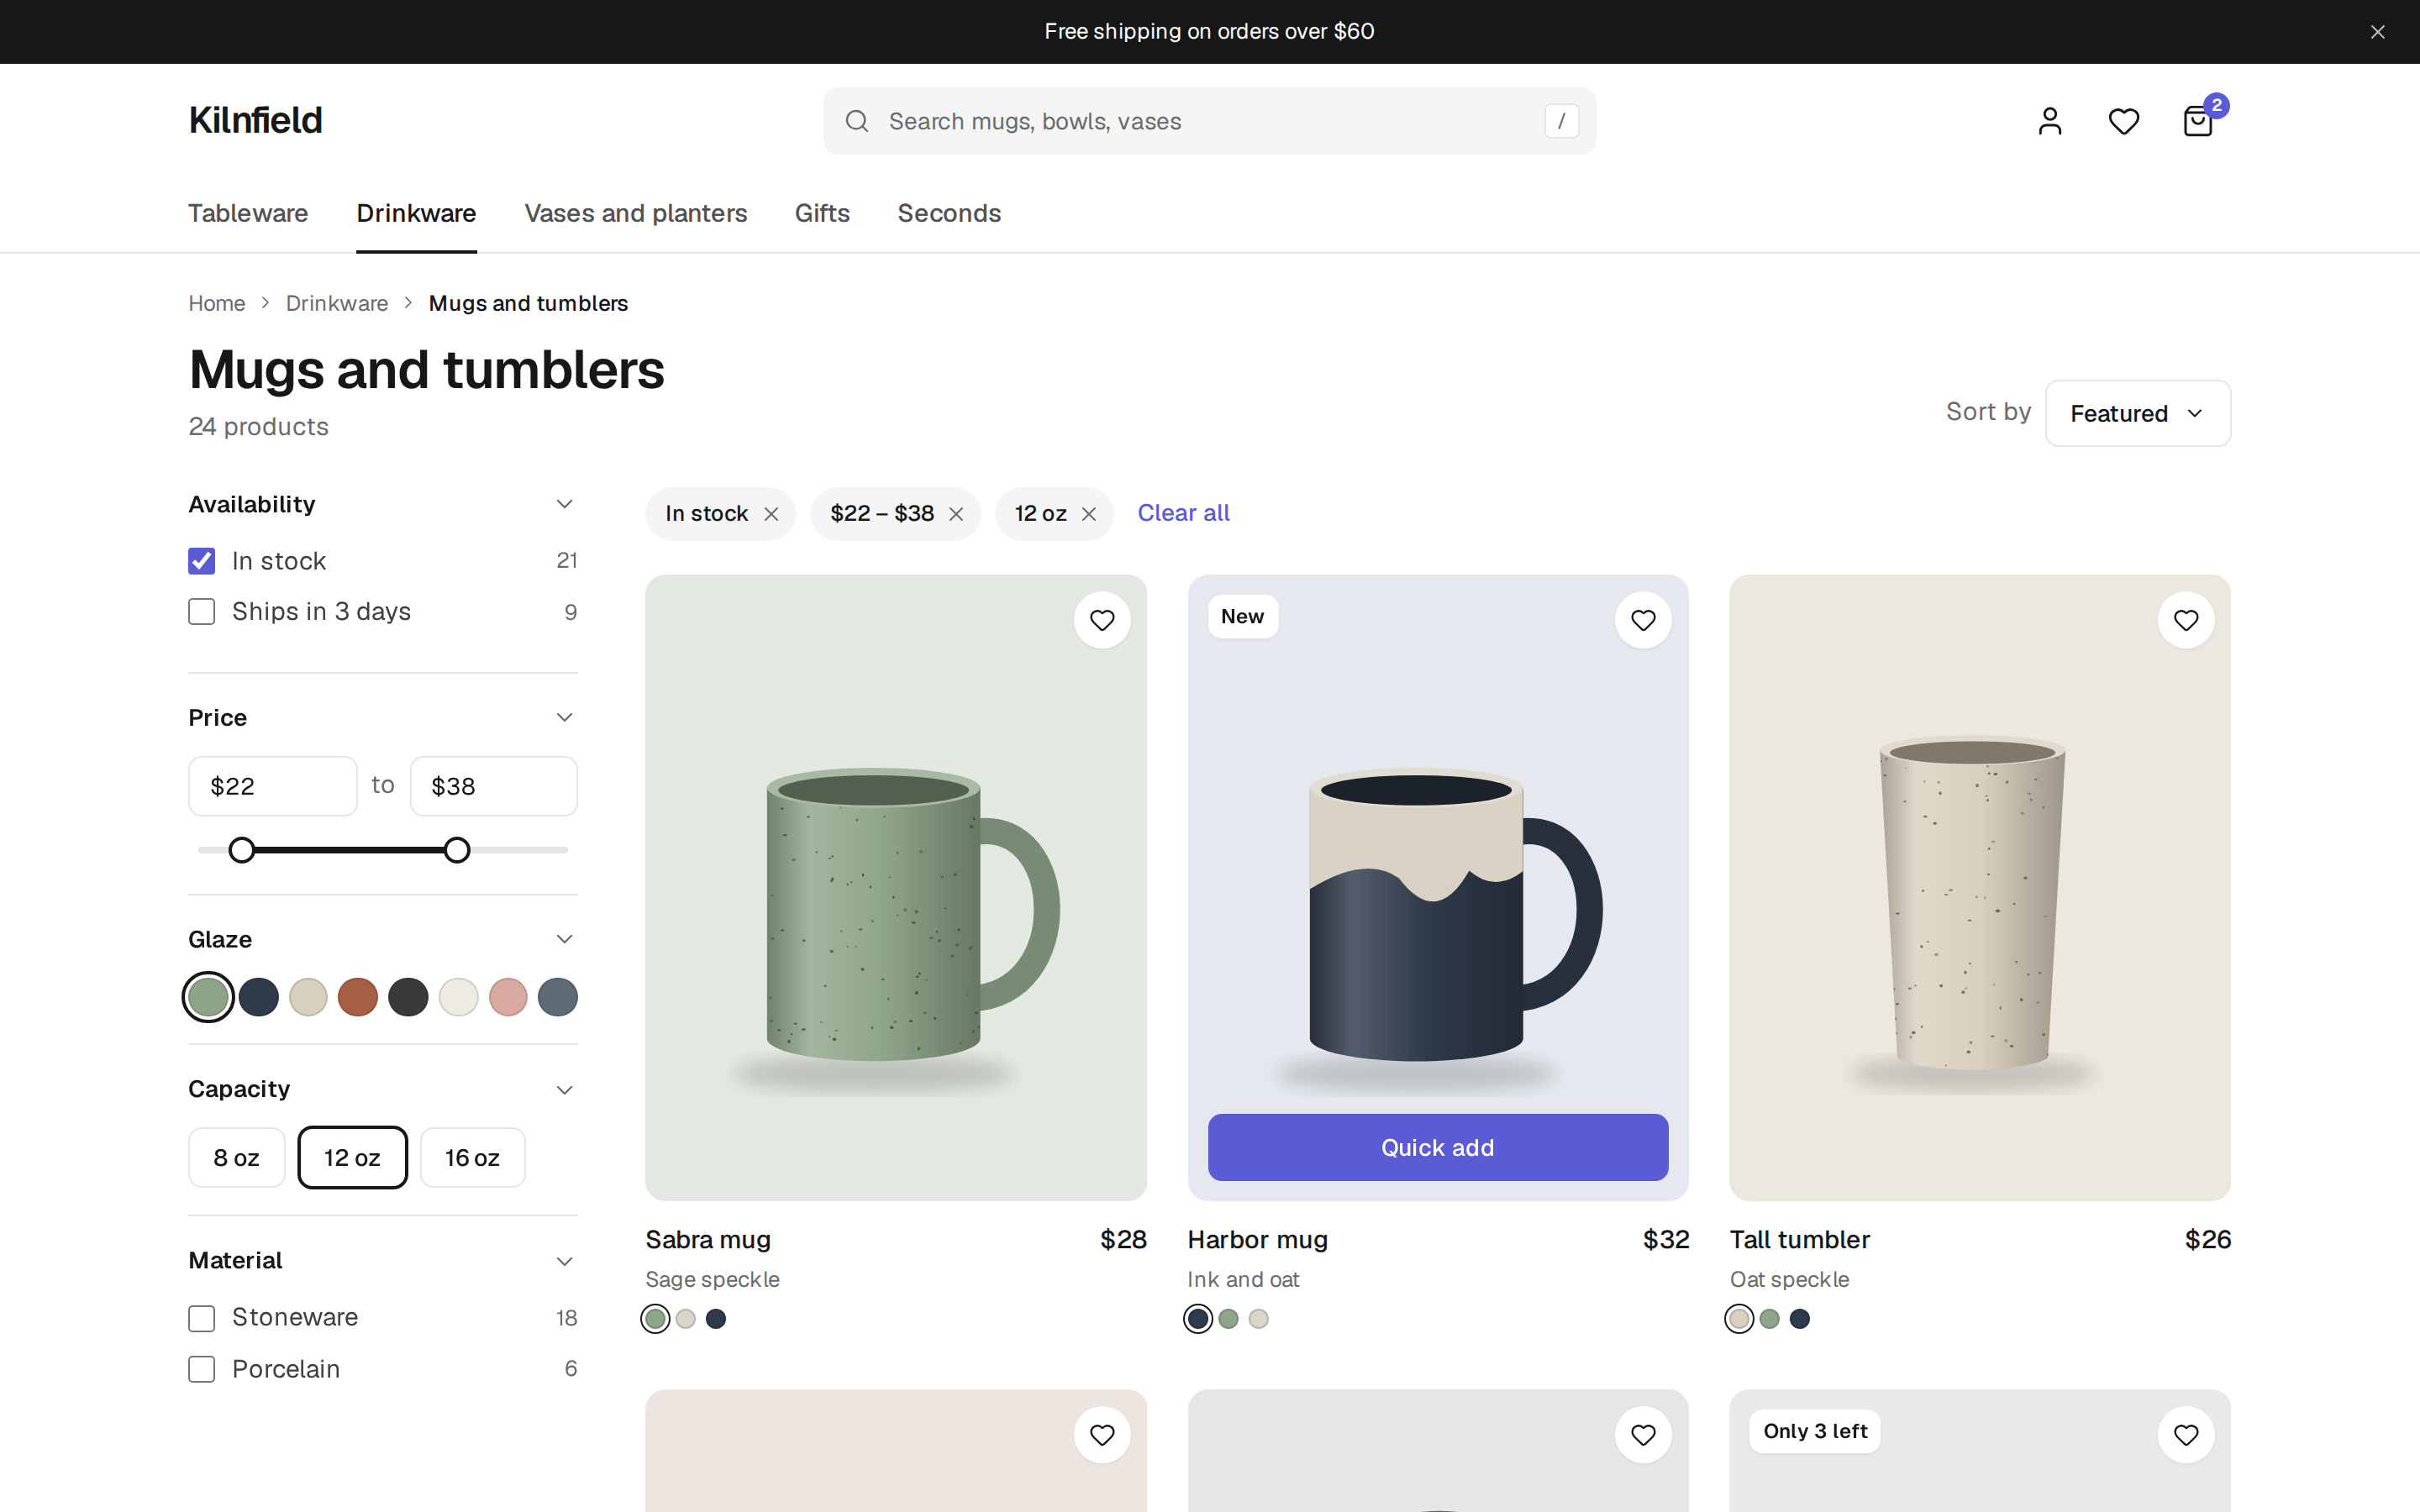
Task: Focus the search mugs, bowls, vases field
Action: 1209,121
